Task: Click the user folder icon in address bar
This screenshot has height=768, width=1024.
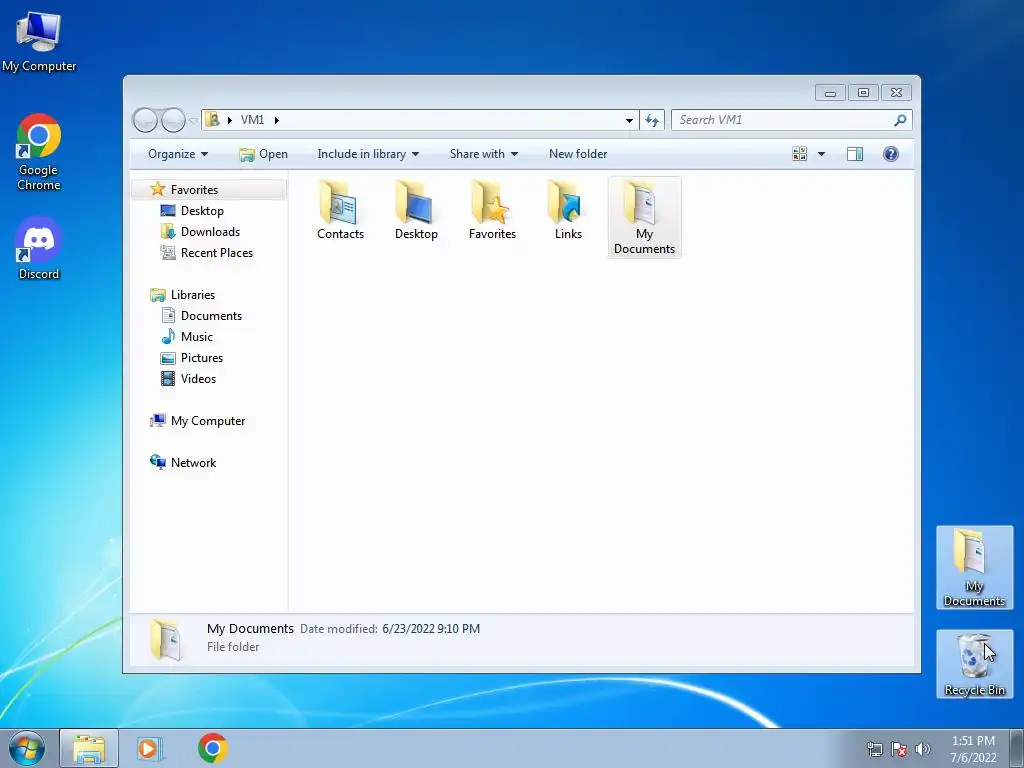Action: pos(212,120)
